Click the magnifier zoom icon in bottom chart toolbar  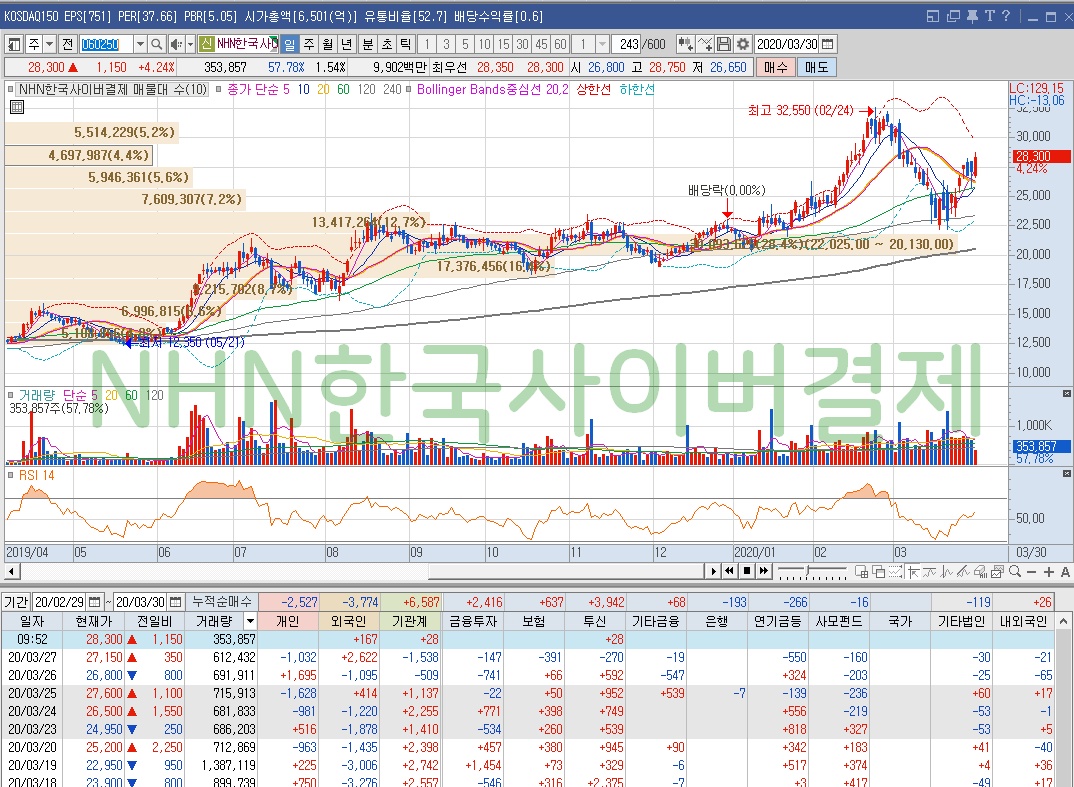point(1015,571)
